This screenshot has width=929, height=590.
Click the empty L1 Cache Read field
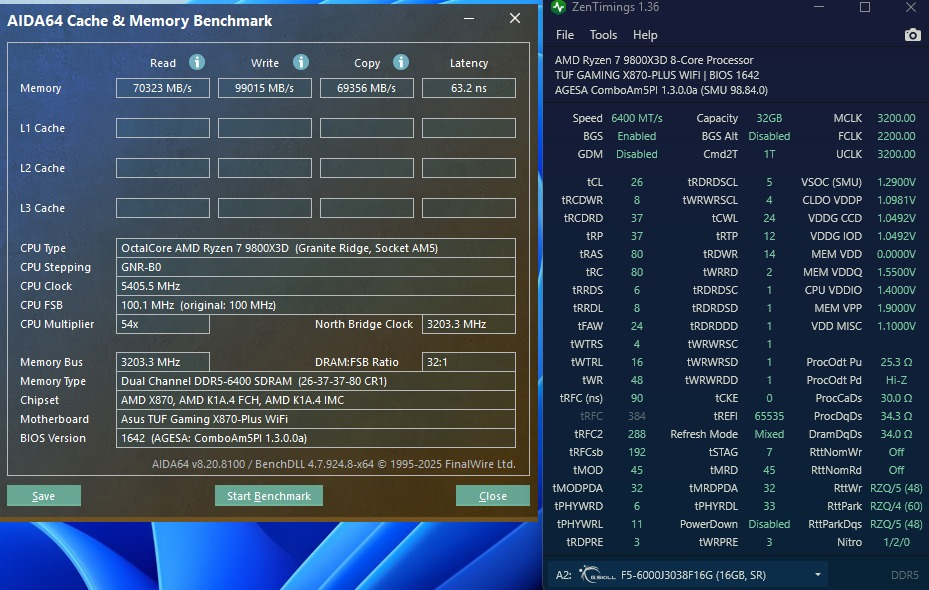point(162,128)
